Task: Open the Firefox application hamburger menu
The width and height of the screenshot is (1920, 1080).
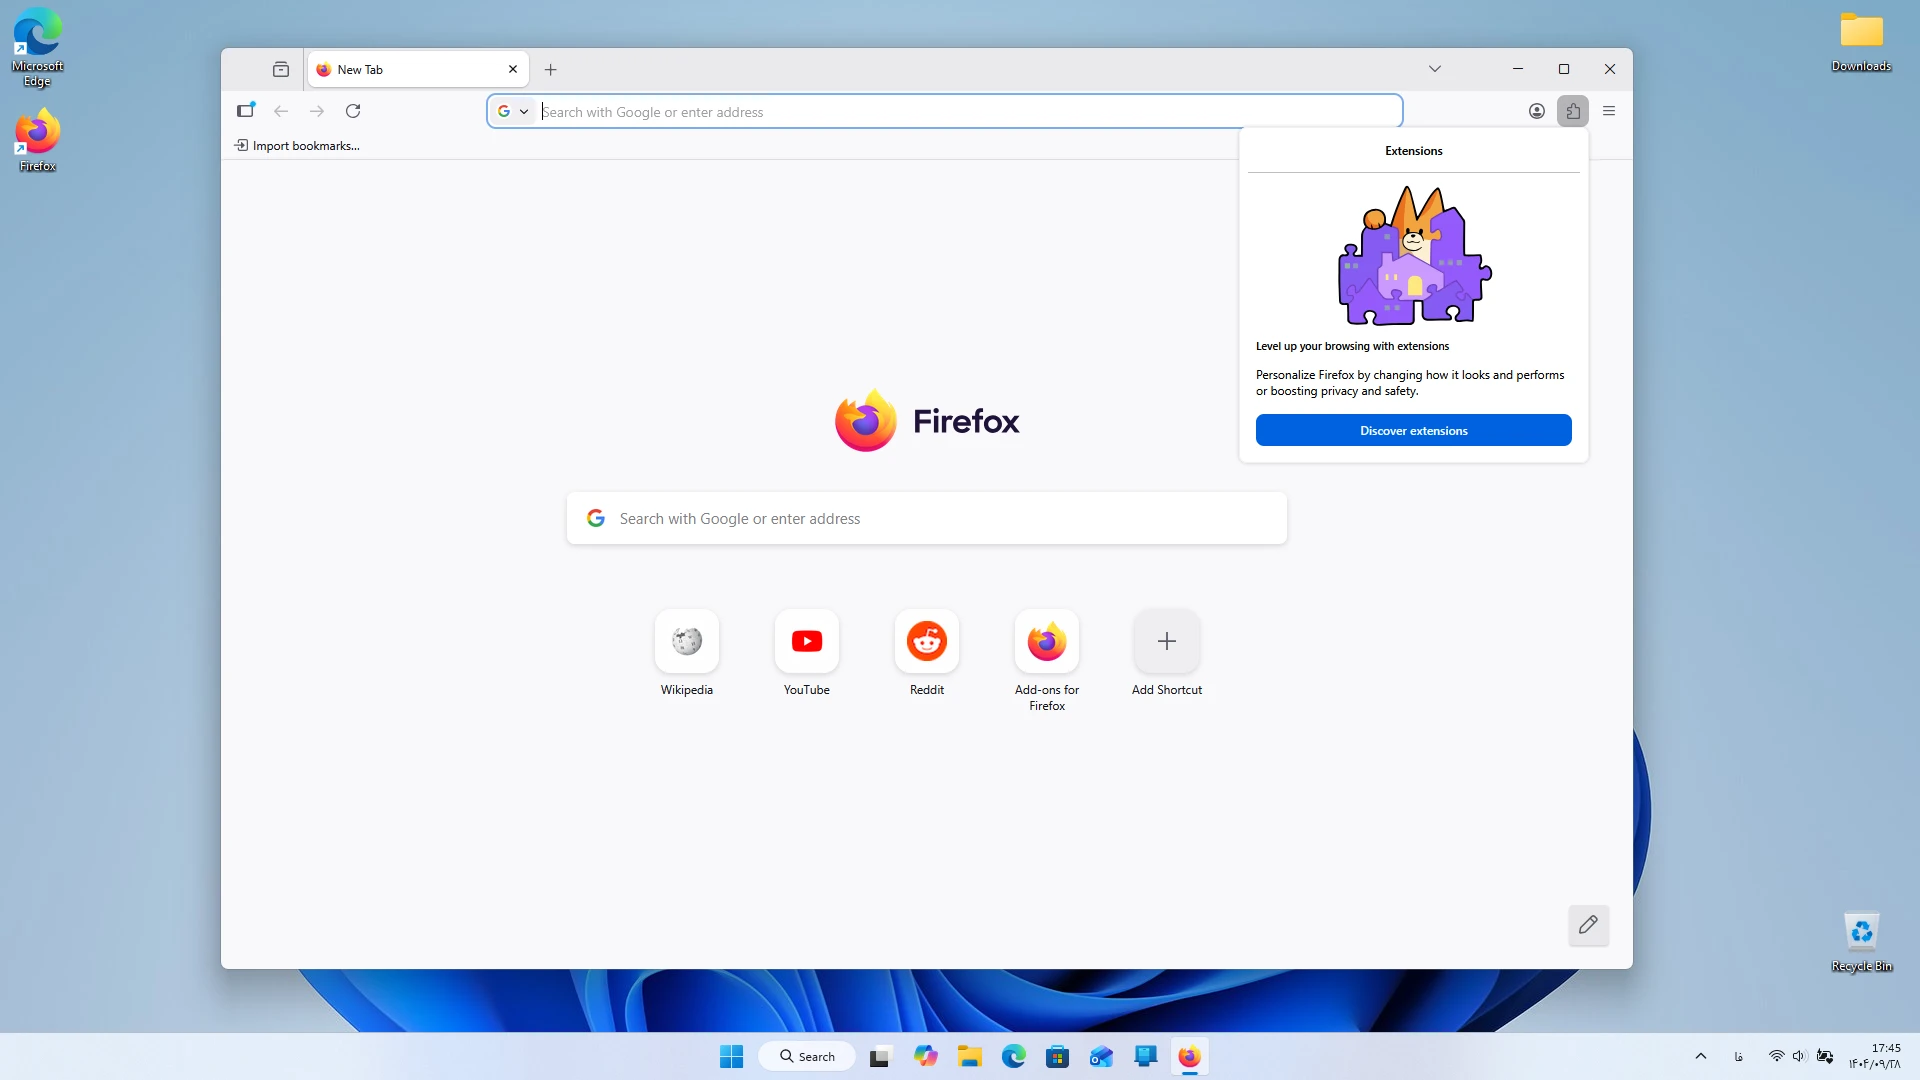Action: pyautogui.click(x=1609, y=111)
